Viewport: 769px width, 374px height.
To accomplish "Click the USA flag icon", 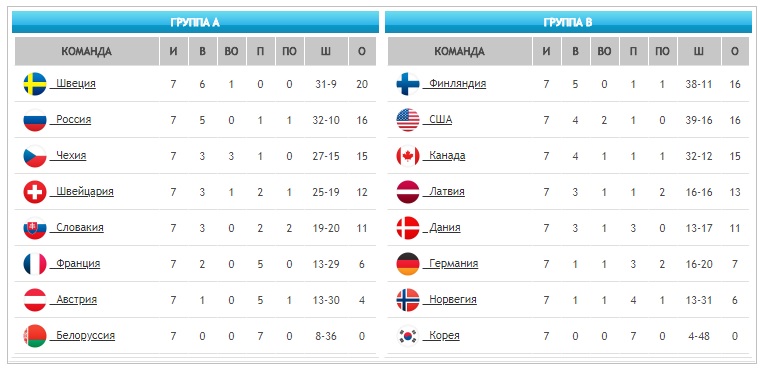I will 408,120.
